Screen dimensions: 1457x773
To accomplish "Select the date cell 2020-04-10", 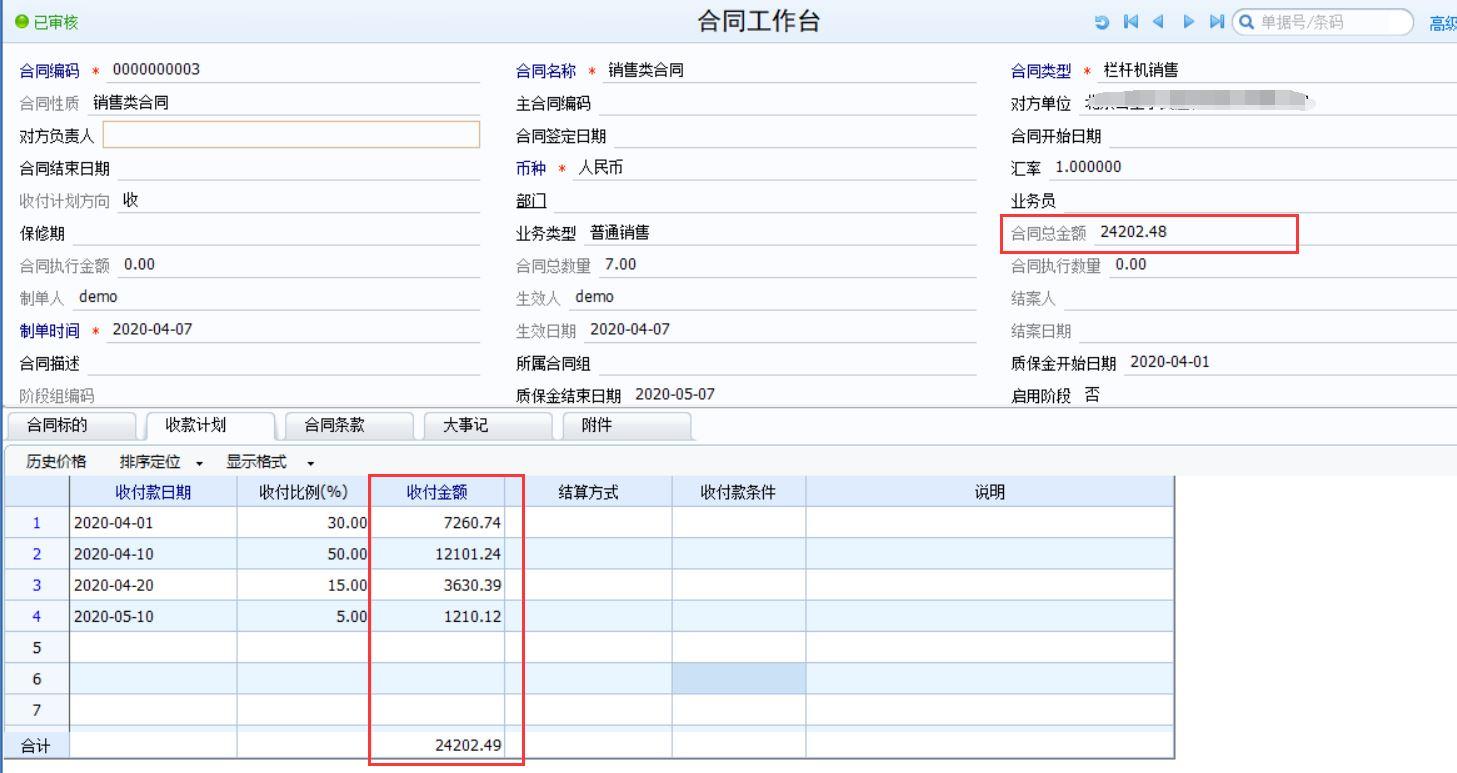I will pos(153,553).
